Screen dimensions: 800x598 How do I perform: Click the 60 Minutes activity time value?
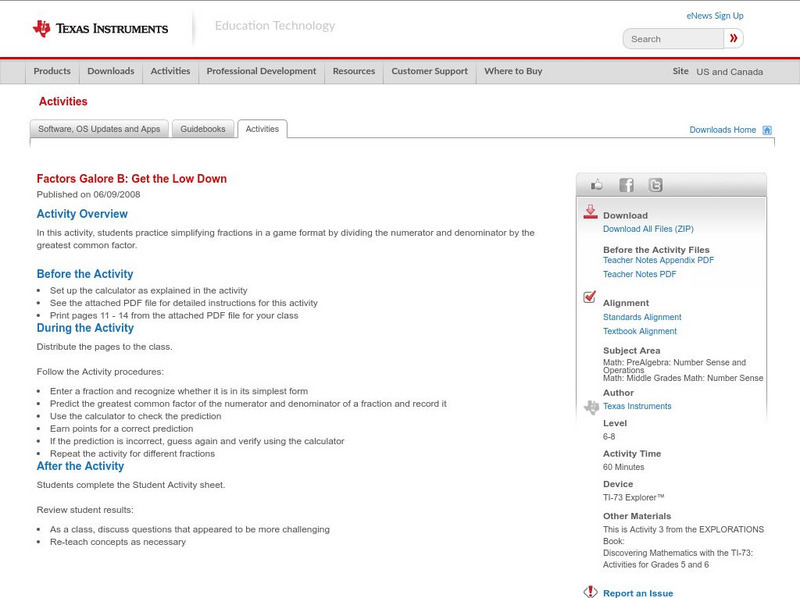(x=623, y=467)
